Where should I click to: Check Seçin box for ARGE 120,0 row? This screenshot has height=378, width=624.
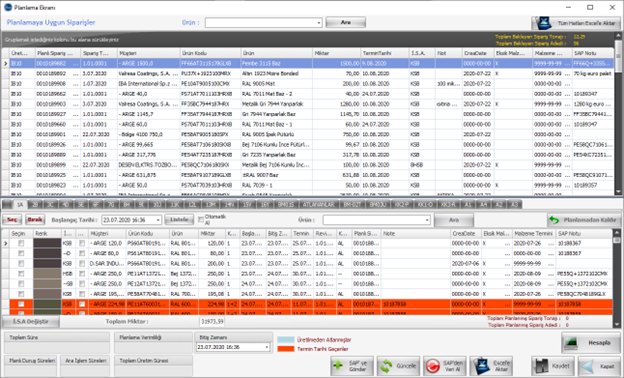pyautogui.click(x=21, y=243)
